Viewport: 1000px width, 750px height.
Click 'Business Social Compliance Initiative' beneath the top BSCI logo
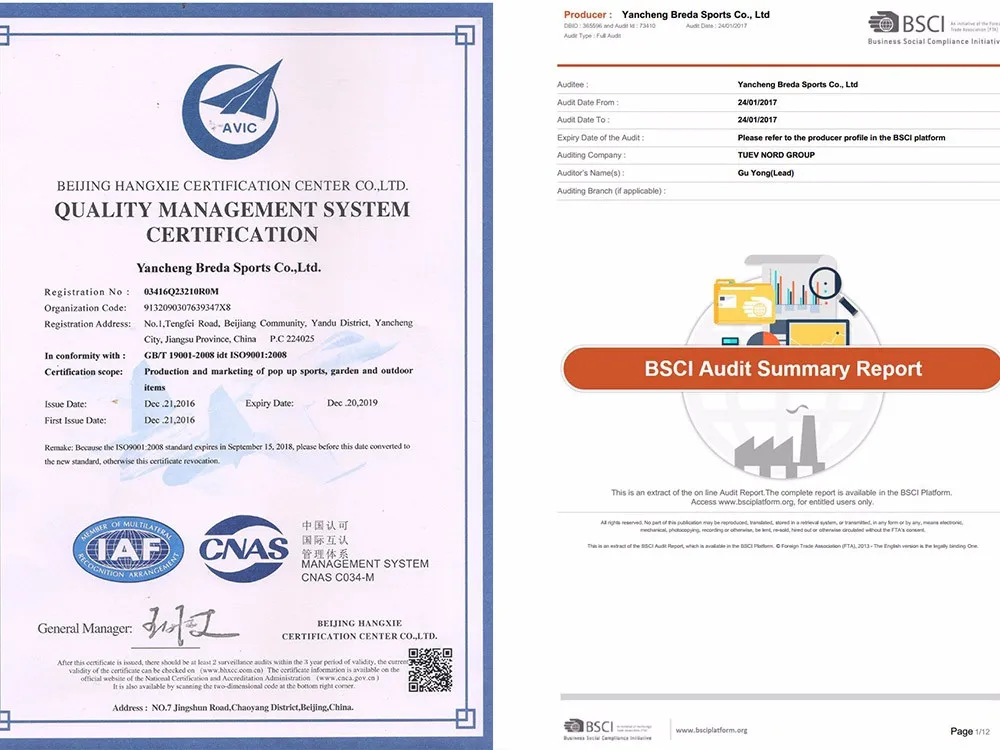point(934,41)
